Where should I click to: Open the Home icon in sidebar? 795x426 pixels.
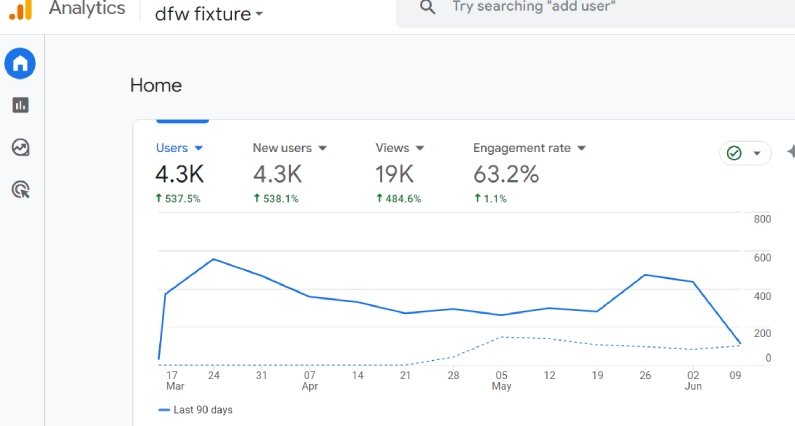click(x=20, y=63)
